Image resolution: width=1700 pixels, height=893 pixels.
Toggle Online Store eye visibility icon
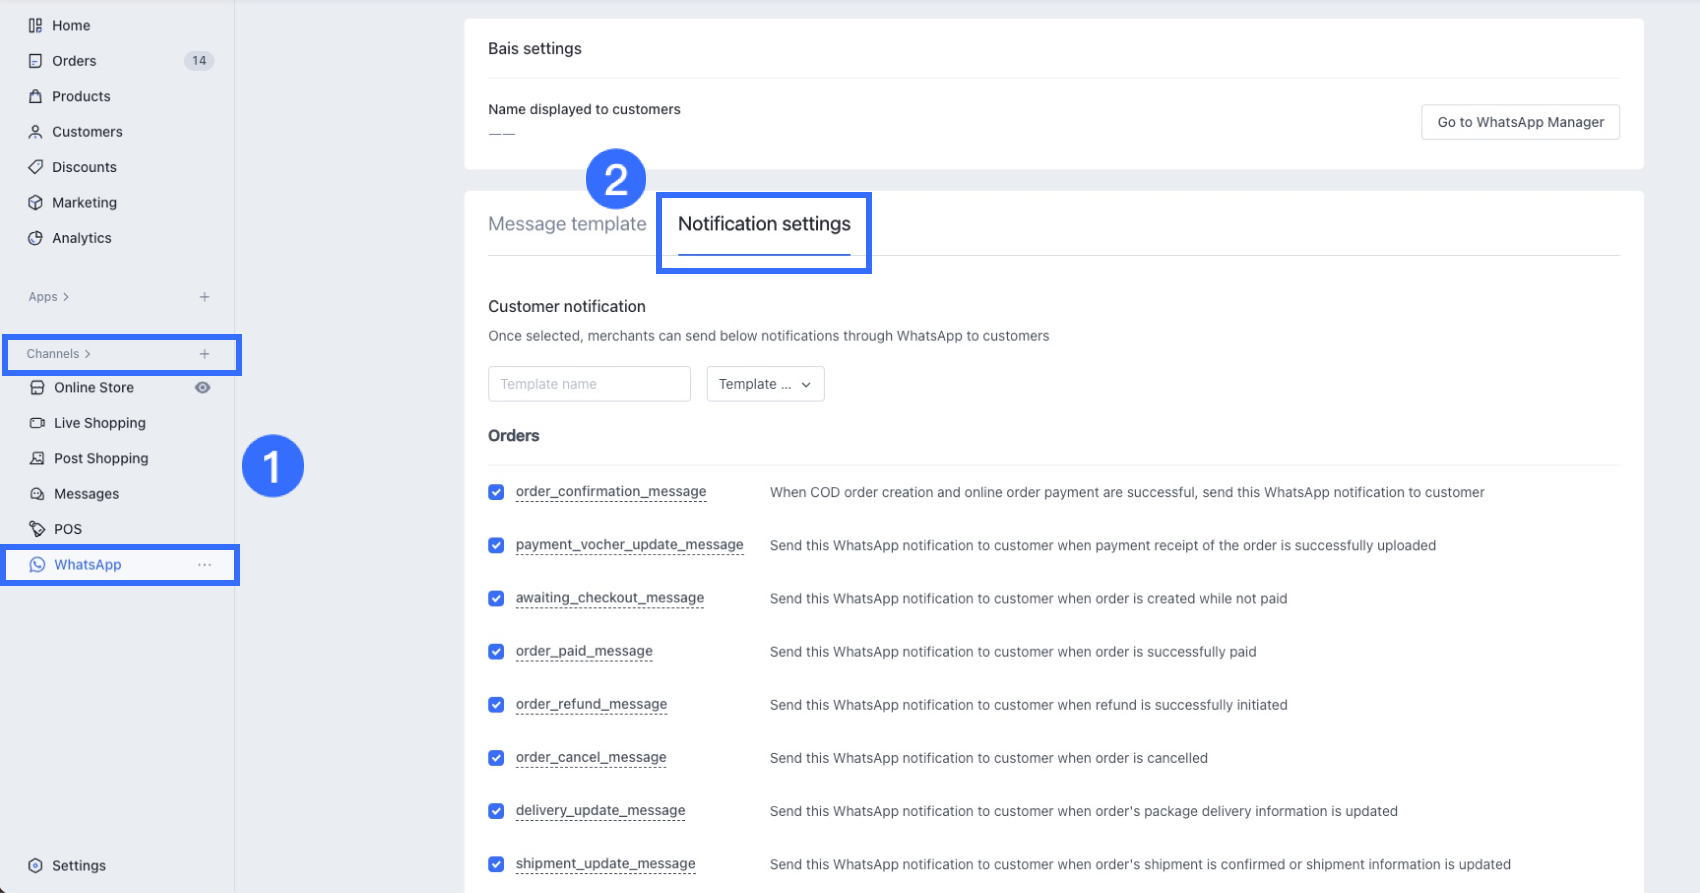point(203,388)
